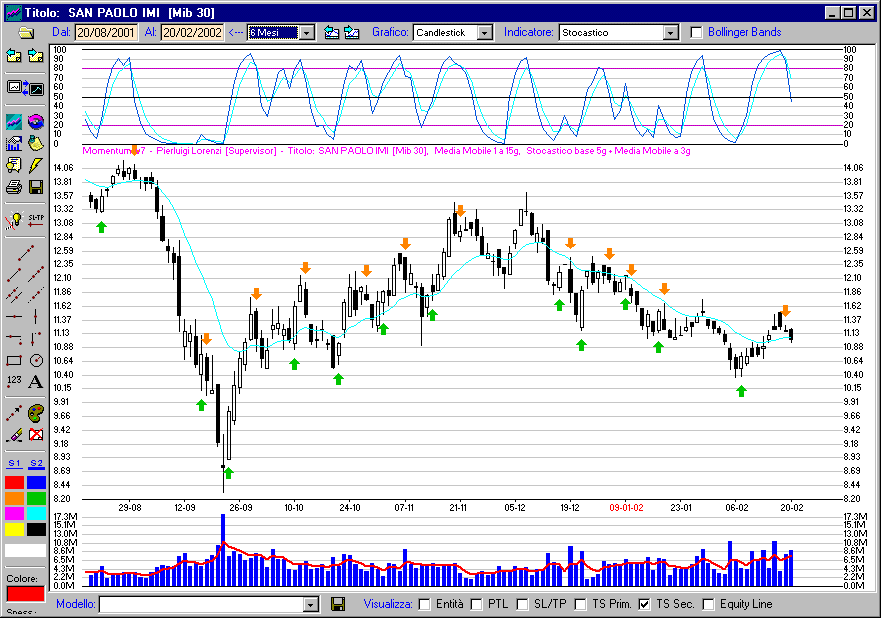881x618 pixels.
Task: Toggle the PTL checkbox
Action: coord(476,604)
